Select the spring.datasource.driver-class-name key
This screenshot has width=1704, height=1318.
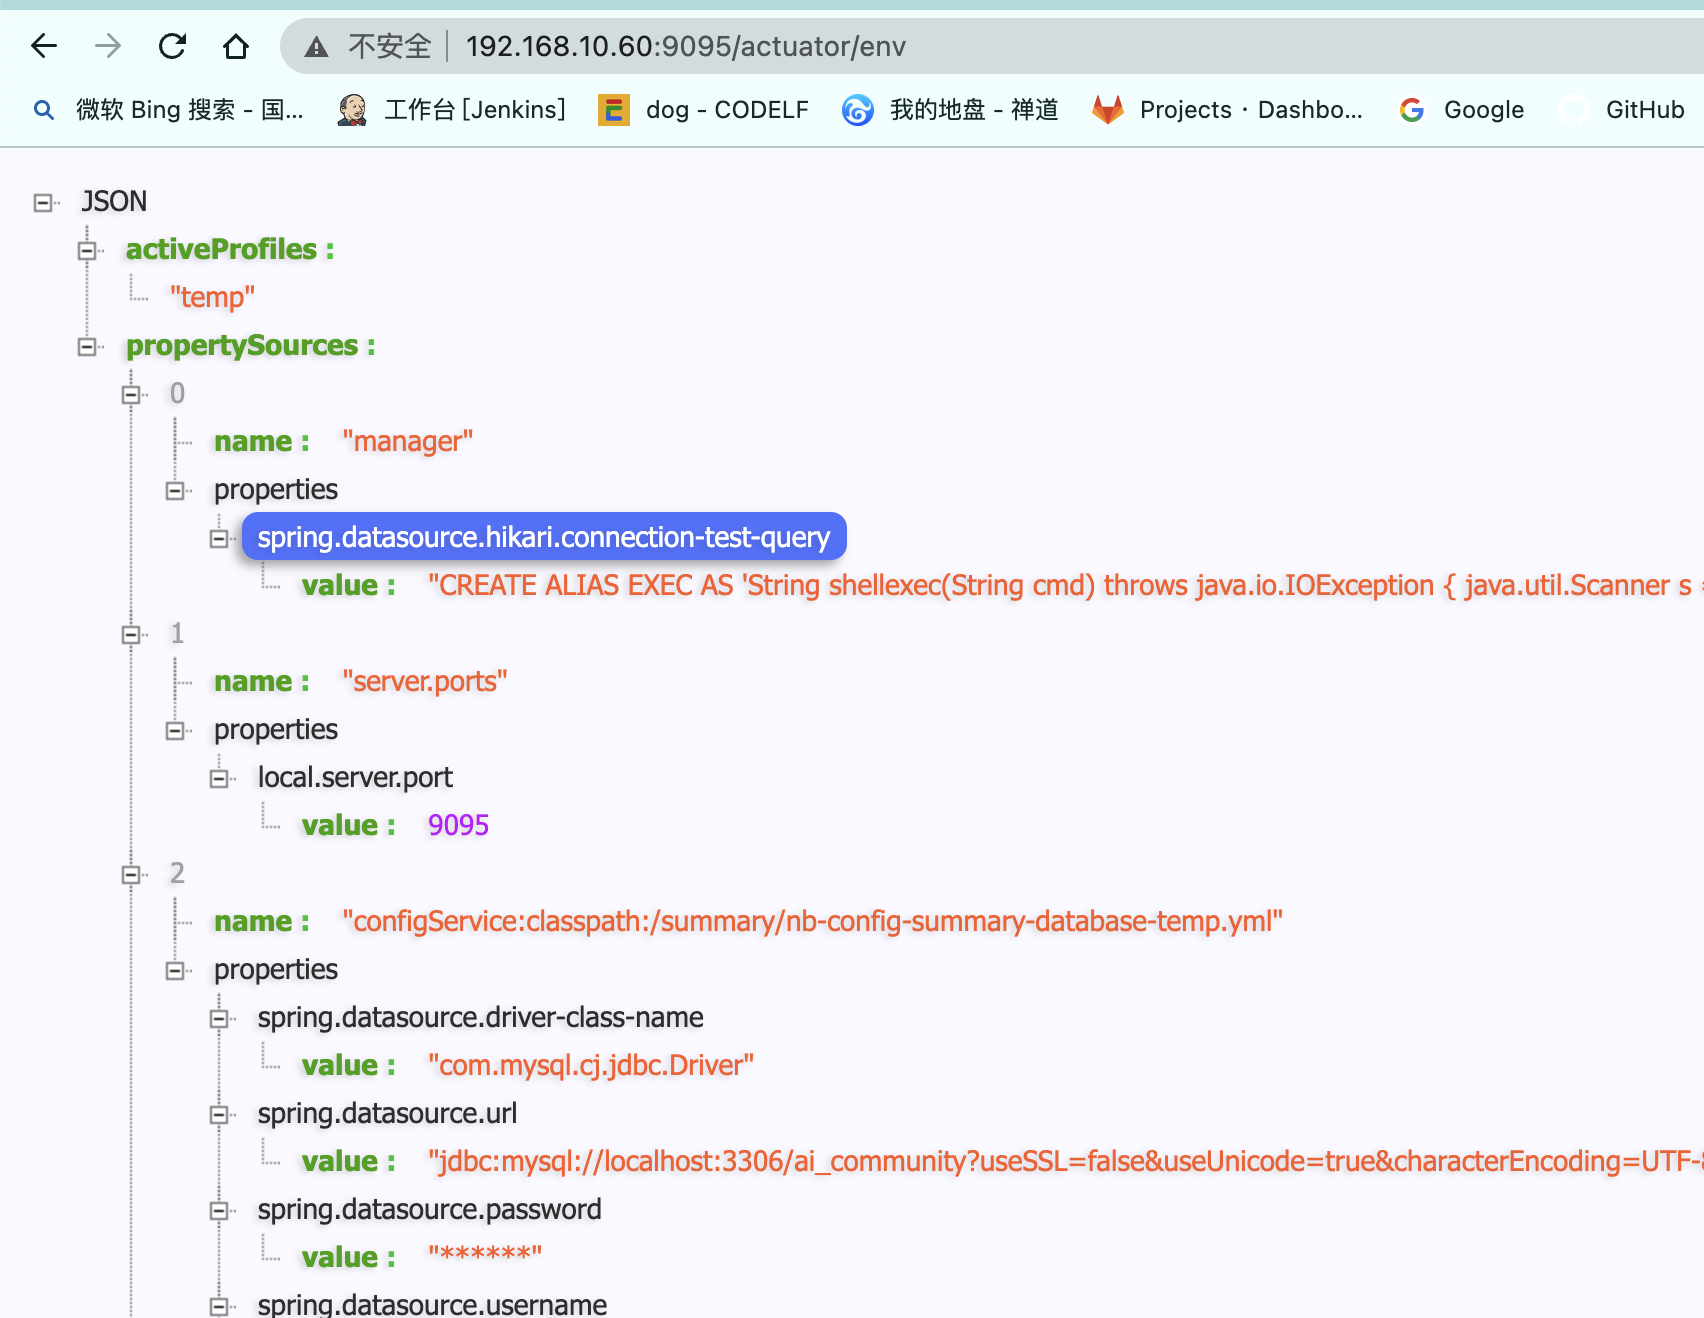(x=480, y=1017)
